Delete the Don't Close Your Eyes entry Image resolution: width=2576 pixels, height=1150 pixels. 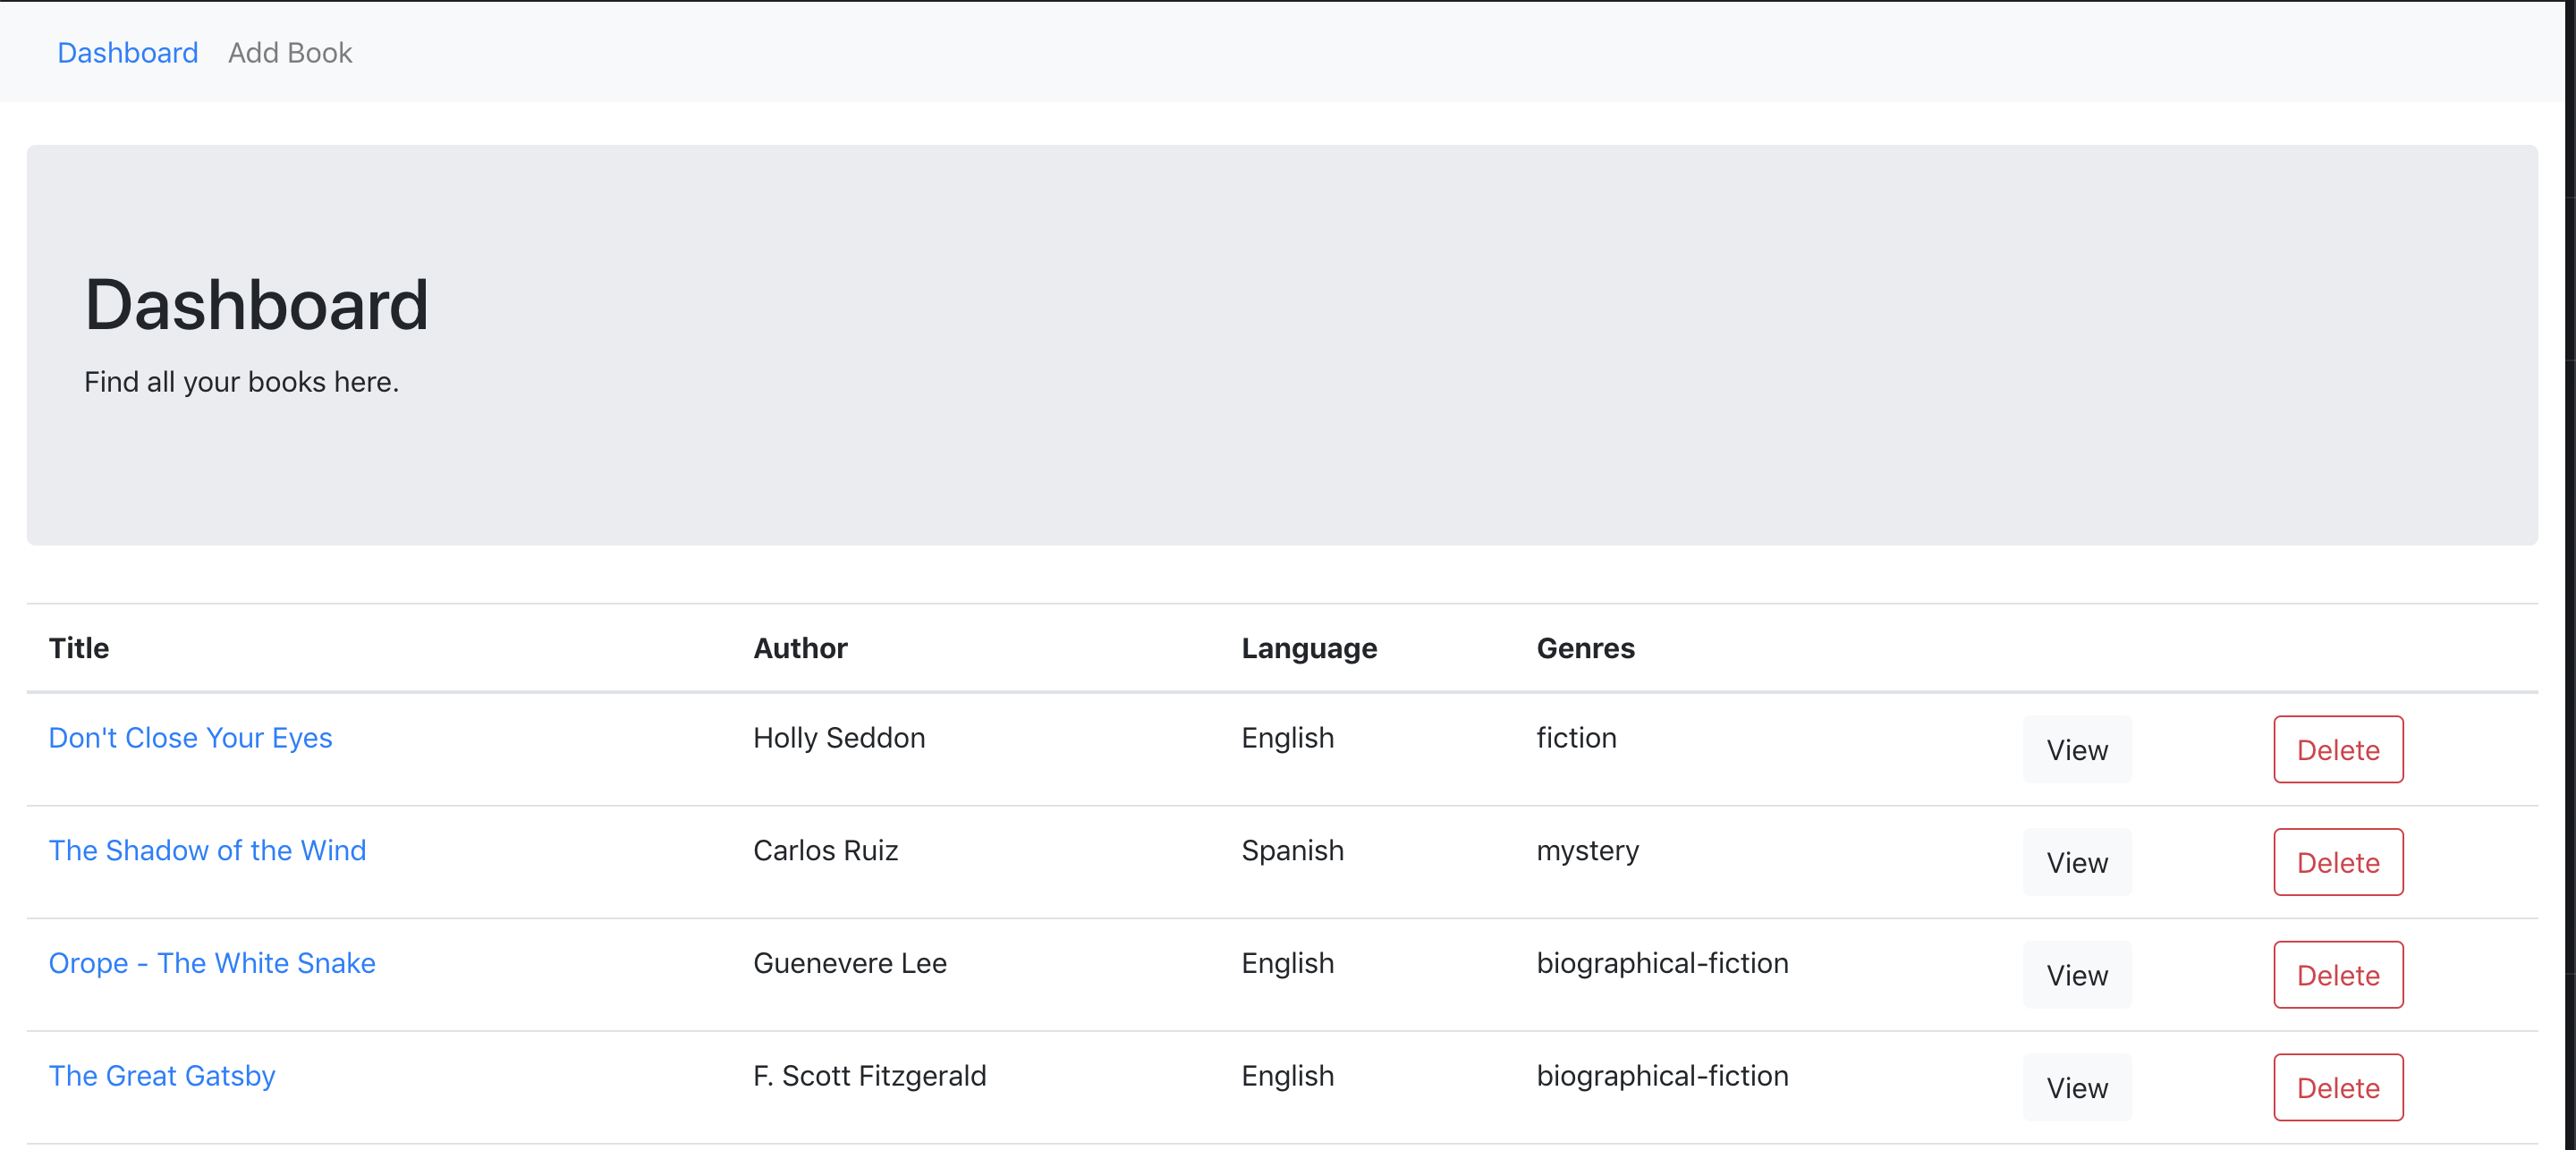(x=2337, y=749)
